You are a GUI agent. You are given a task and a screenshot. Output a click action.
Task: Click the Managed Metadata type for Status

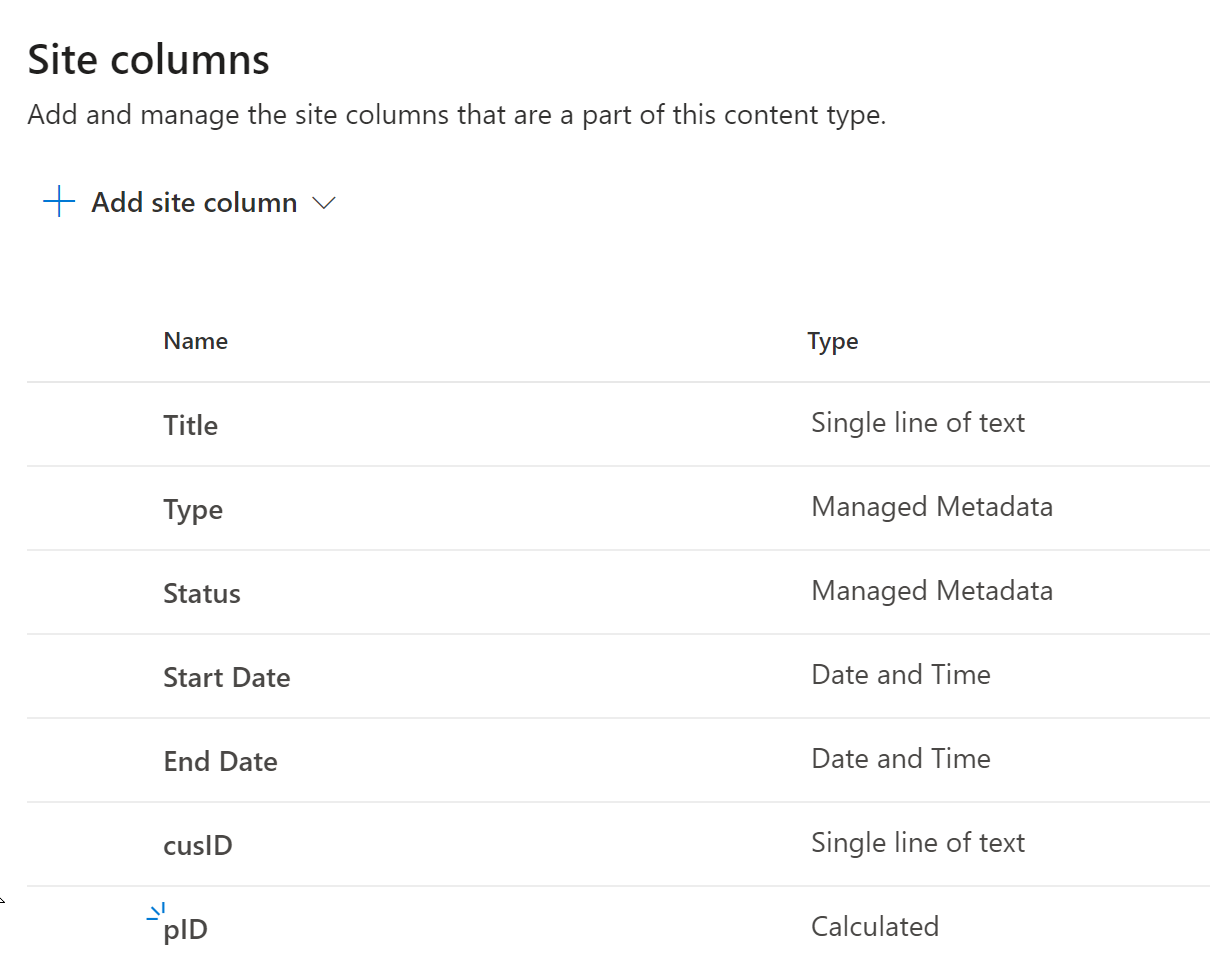[x=932, y=591]
